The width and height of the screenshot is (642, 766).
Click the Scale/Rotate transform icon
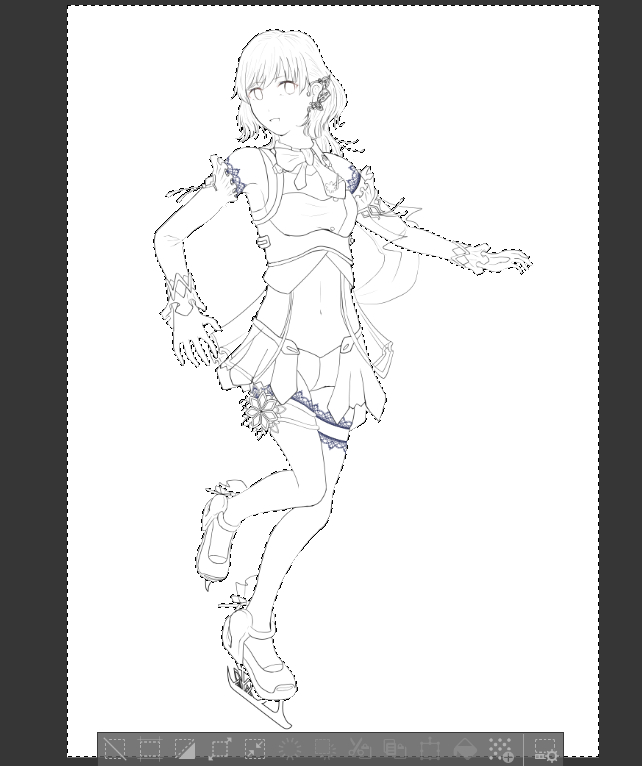click(x=430, y=748)
